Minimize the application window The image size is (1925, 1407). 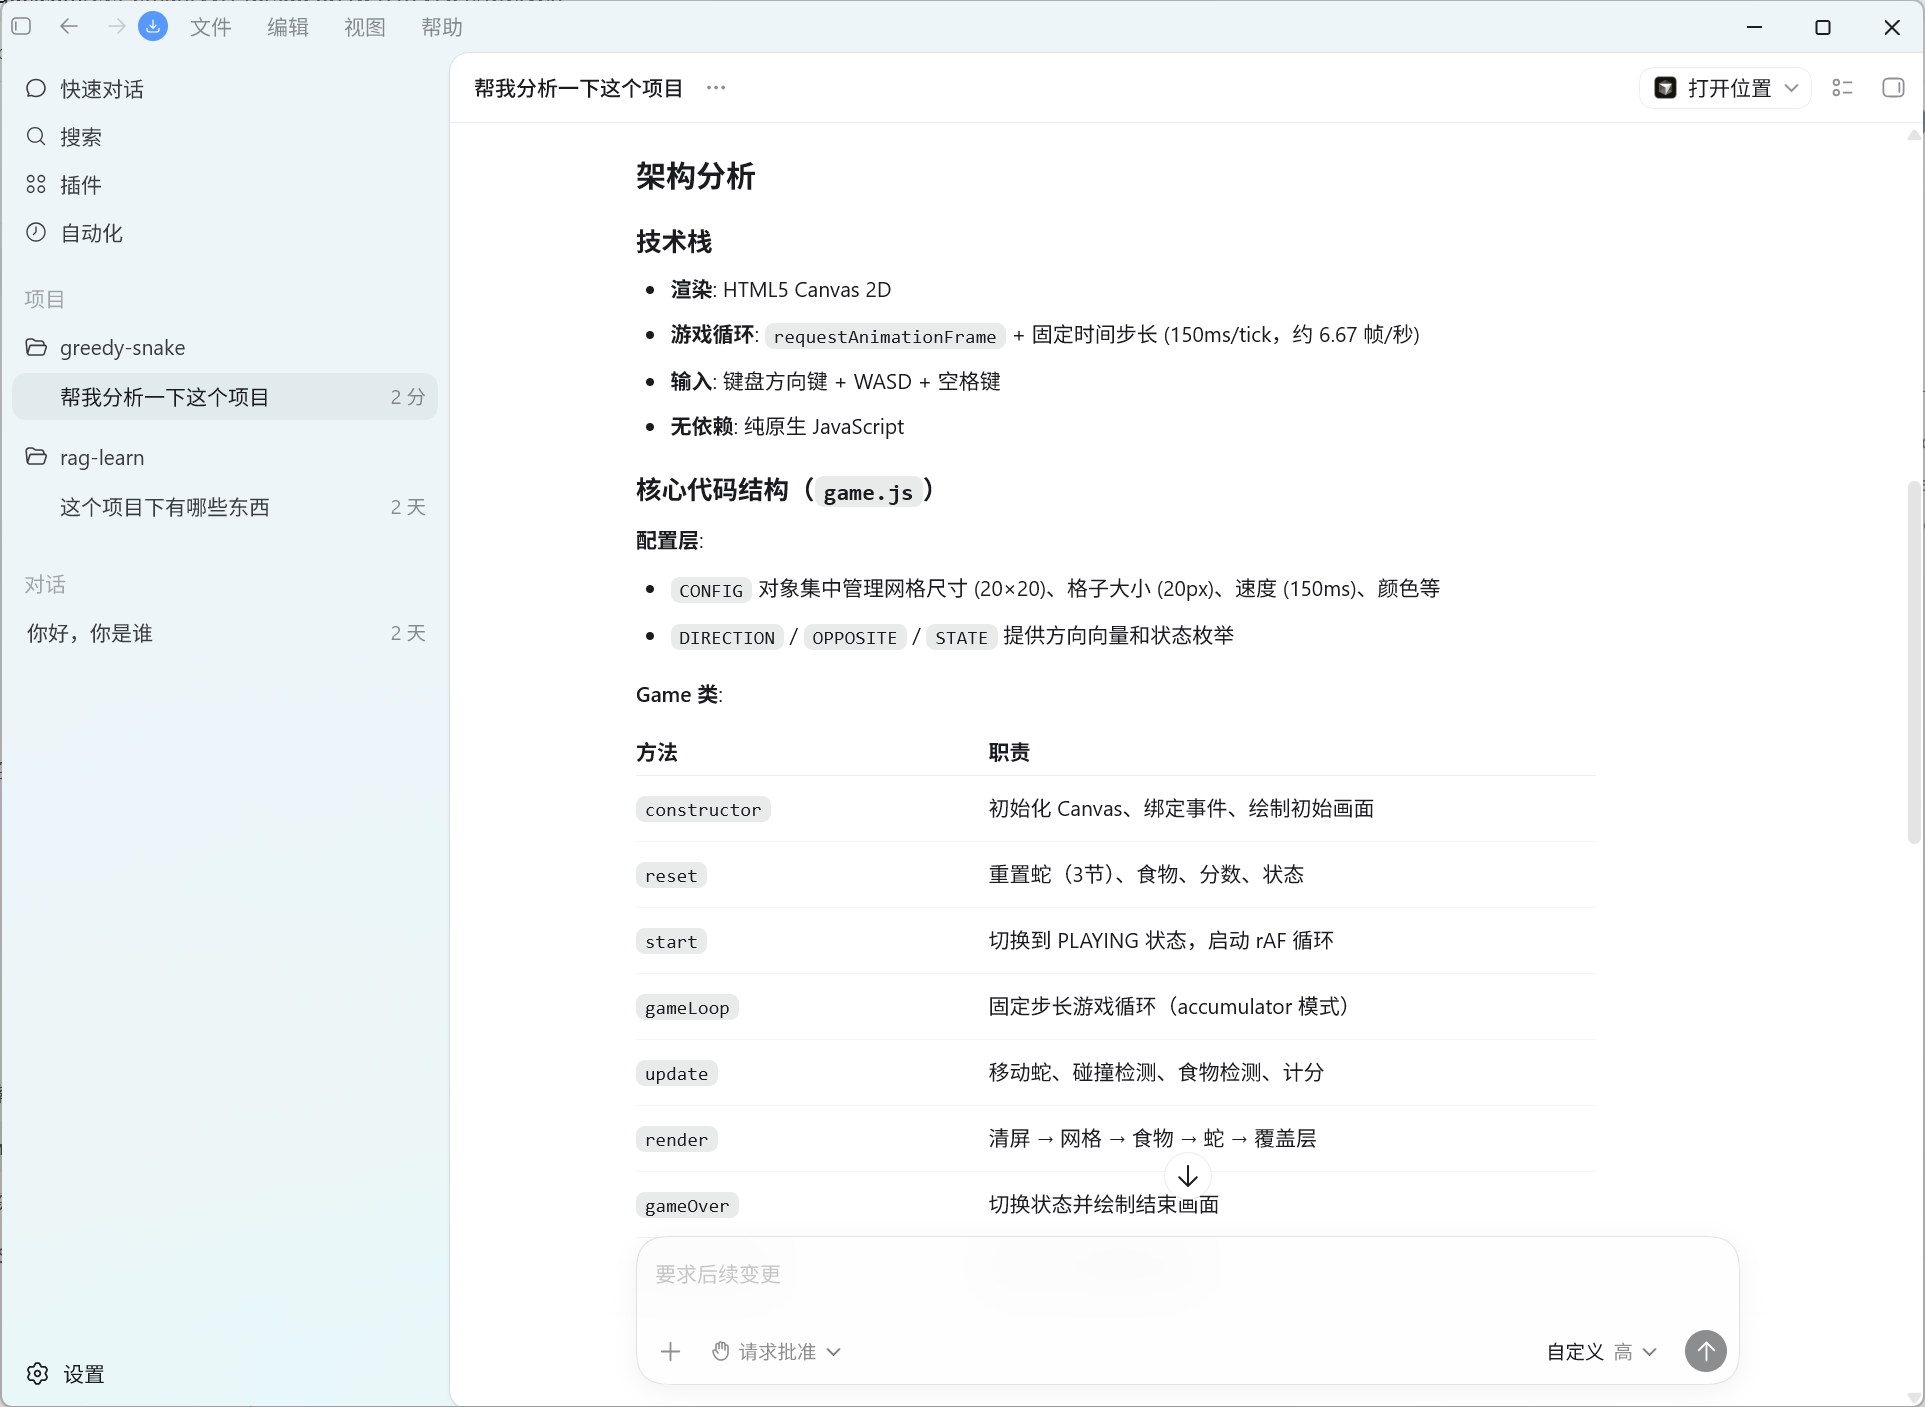tap(1754, 27)
